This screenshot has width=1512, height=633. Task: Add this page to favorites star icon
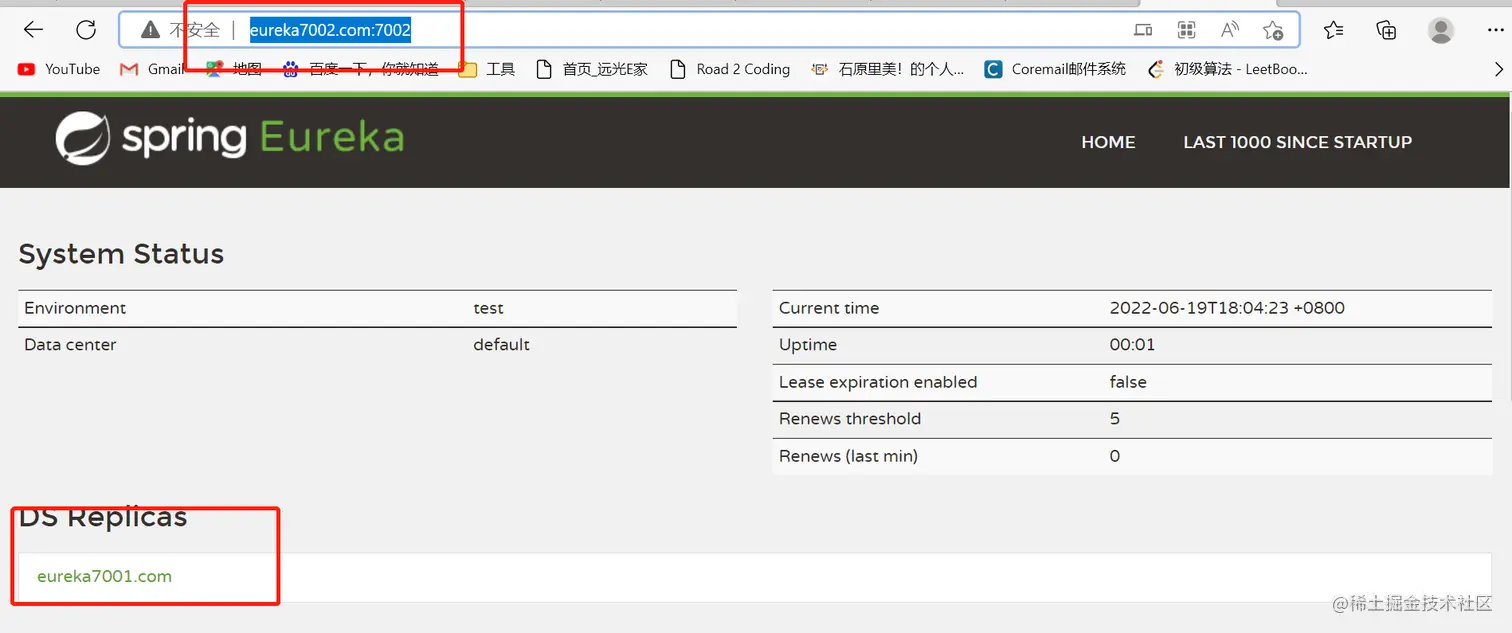[1273, 30]
